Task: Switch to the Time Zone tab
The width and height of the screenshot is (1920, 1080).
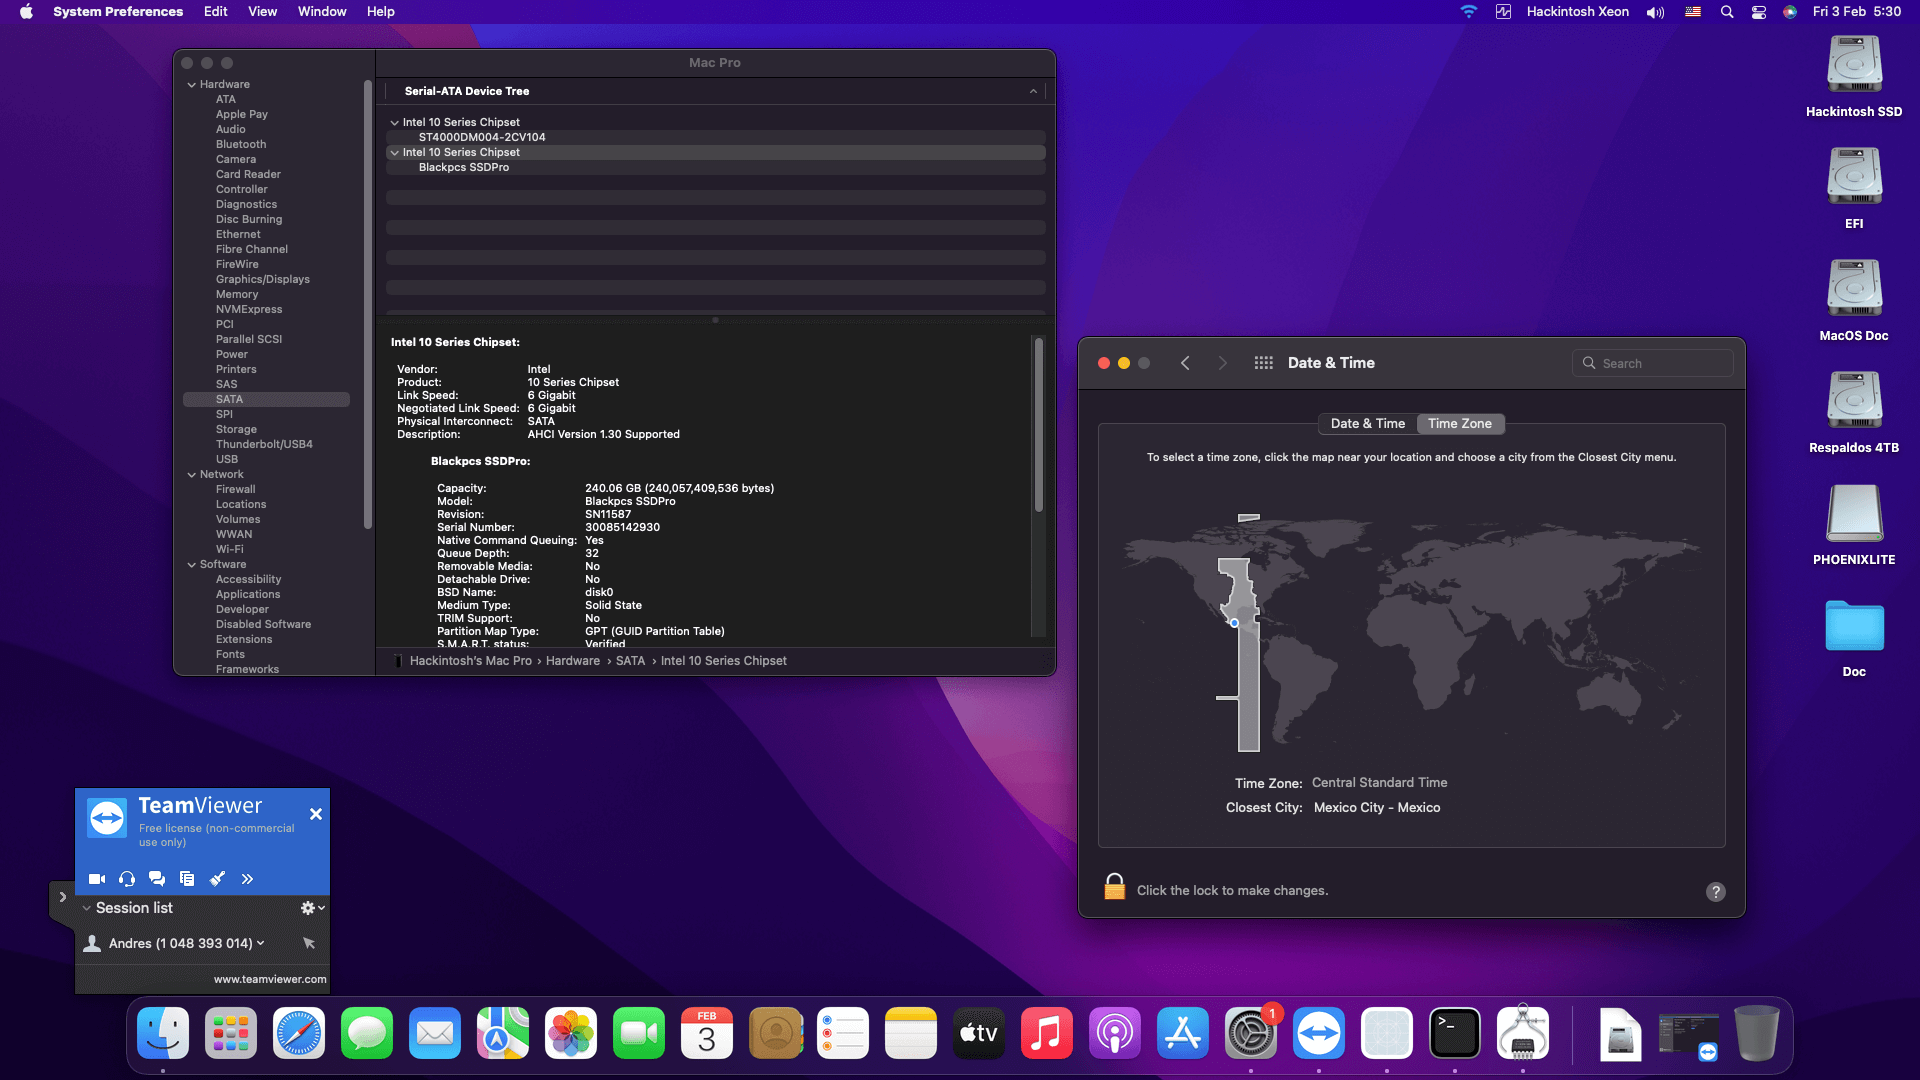Action: coord(1459,424)
